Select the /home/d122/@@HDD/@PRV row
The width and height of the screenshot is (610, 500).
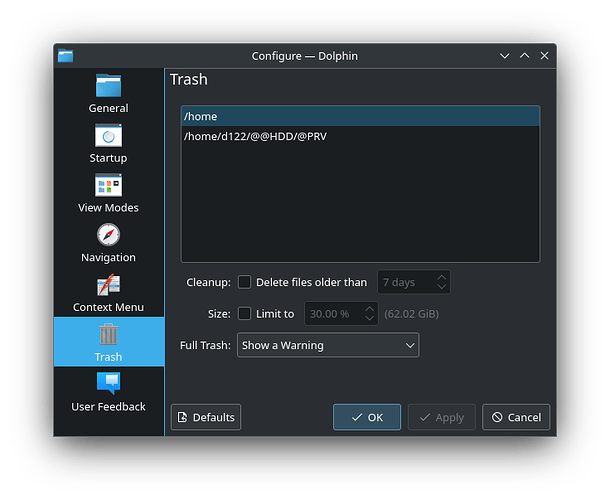click(360, 136)
